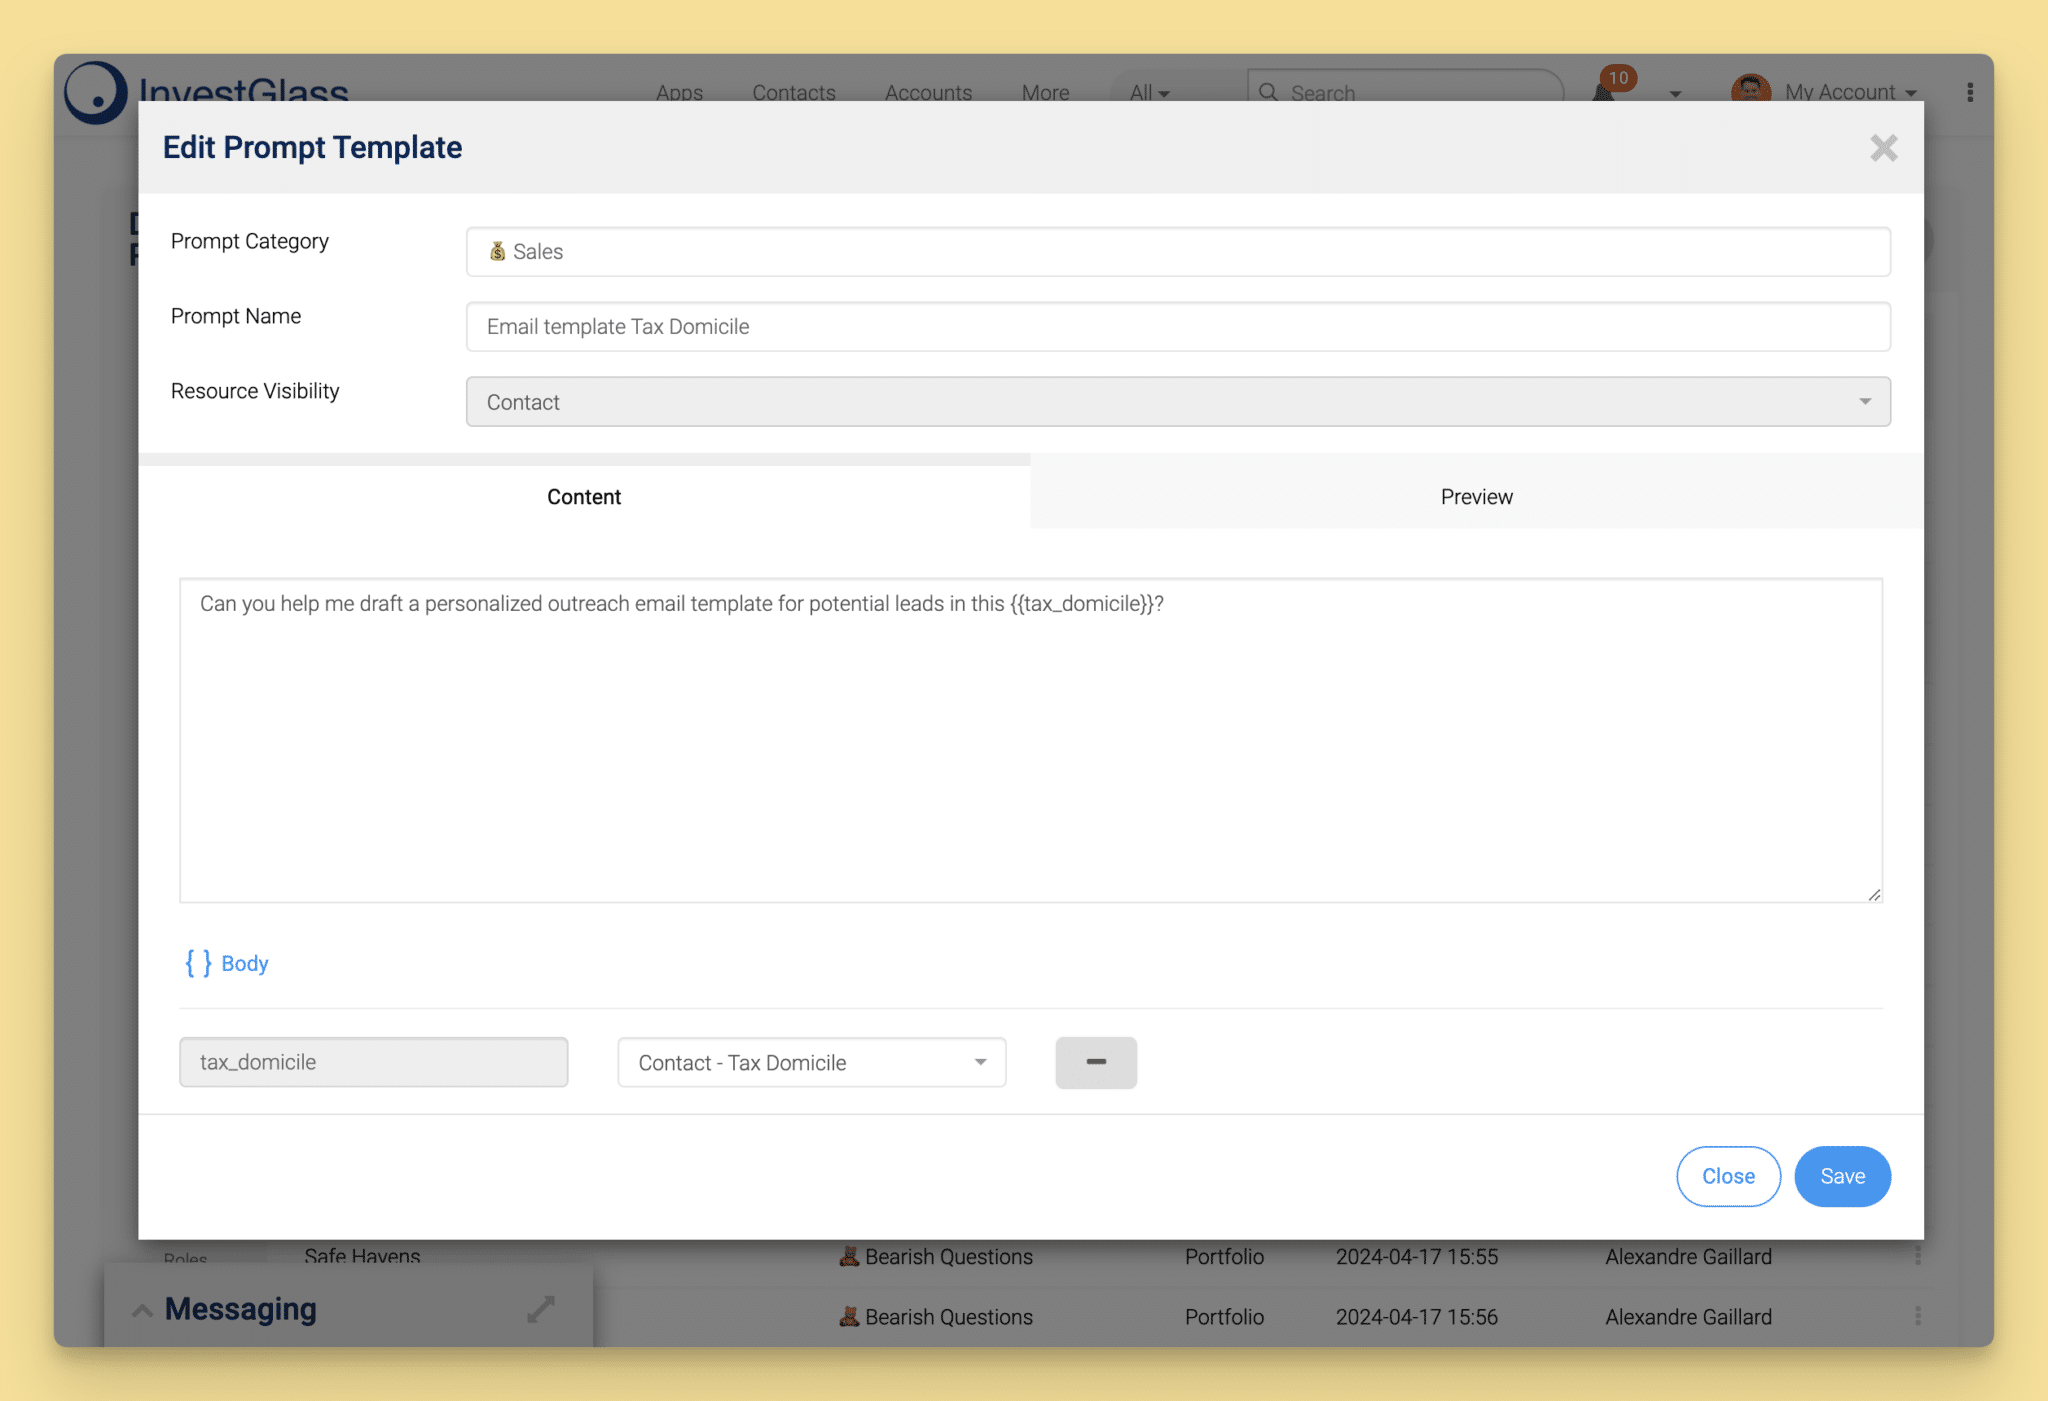
Task: Click the tax_domicile variable input field
Action: 373,1062
